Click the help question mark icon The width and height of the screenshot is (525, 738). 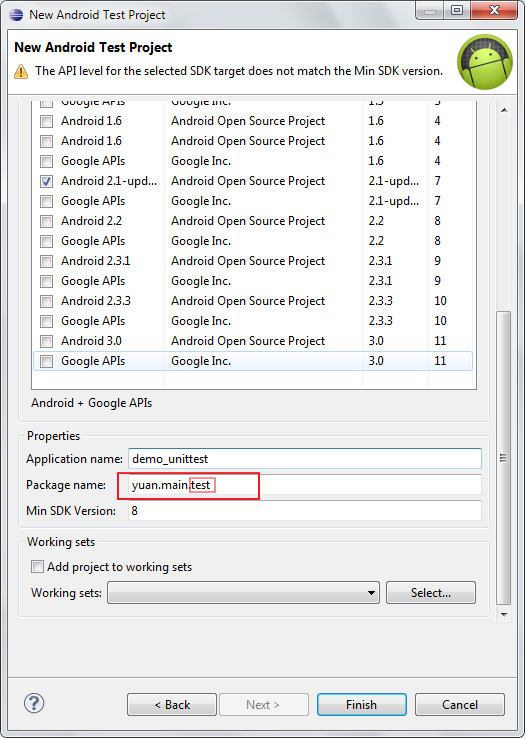(34, 704)
